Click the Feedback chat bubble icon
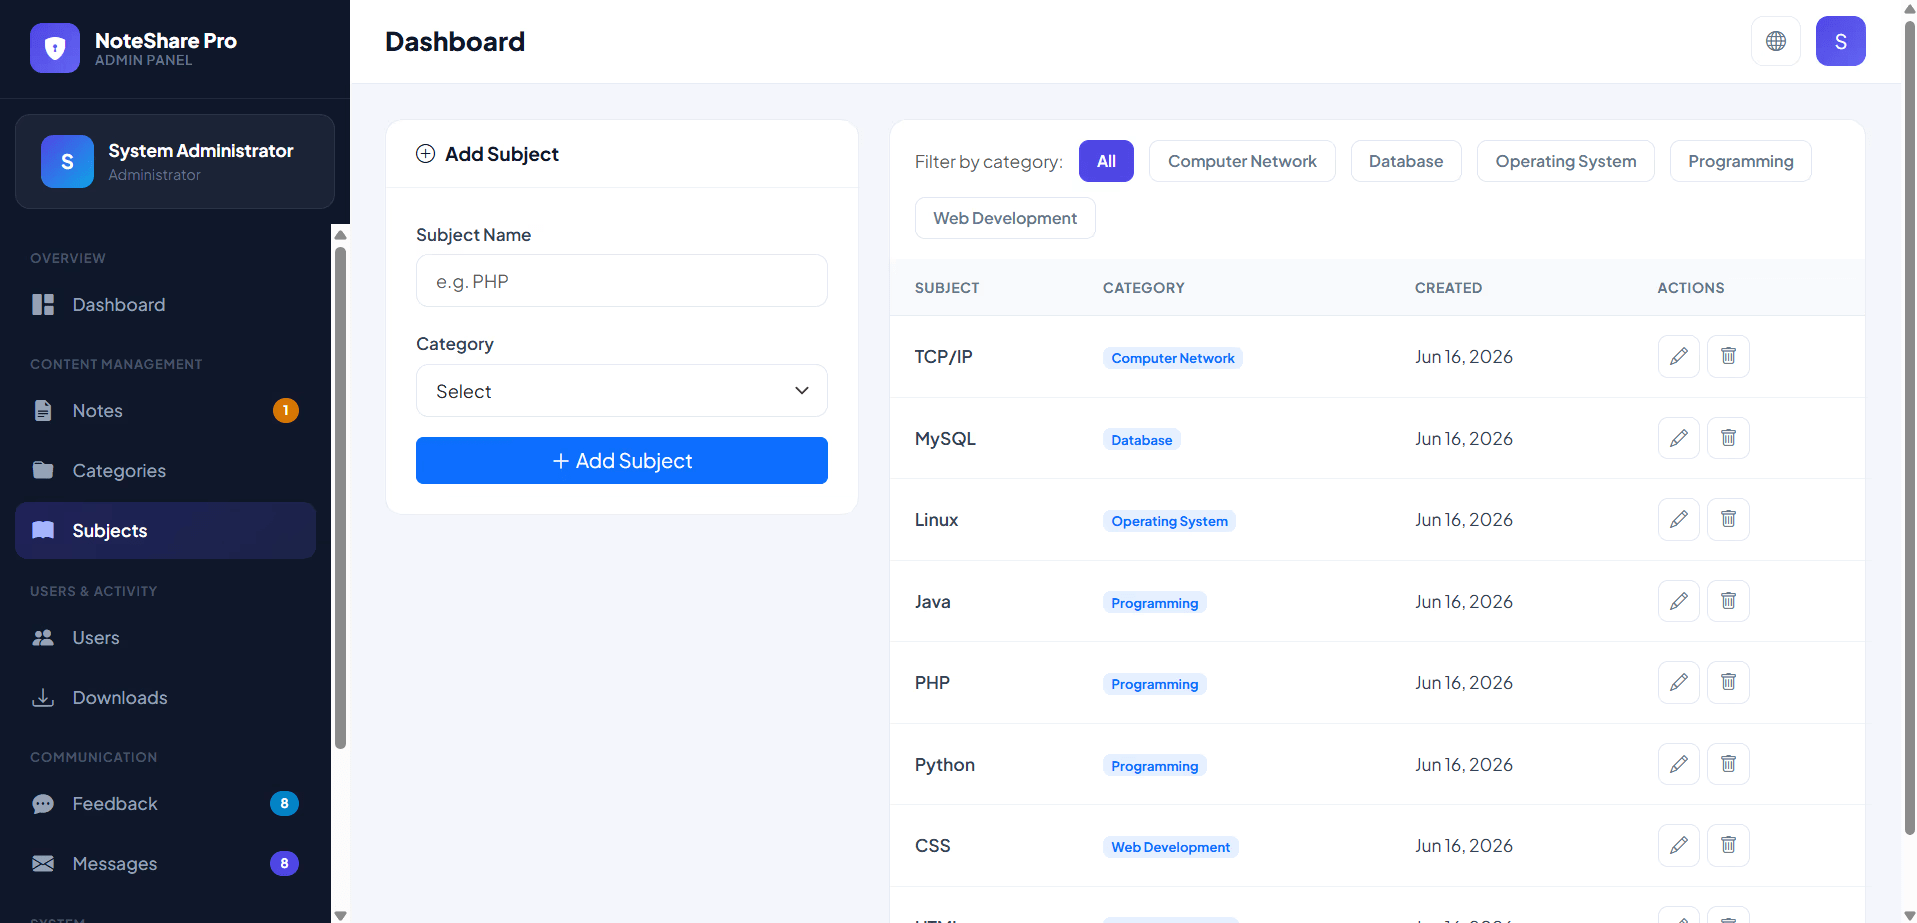This screenshot has width=1917, height=923. [x=43, y=804]
